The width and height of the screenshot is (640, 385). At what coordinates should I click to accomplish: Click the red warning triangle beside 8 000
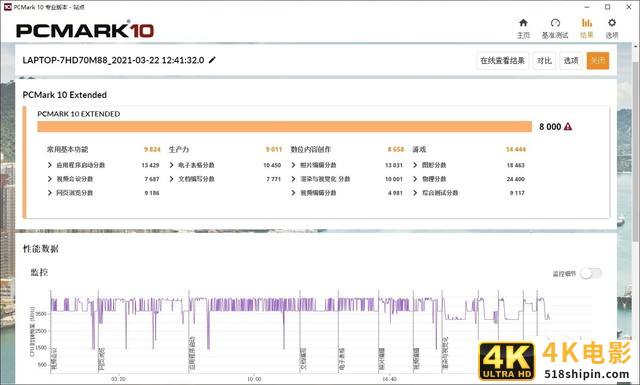(568, 127)
